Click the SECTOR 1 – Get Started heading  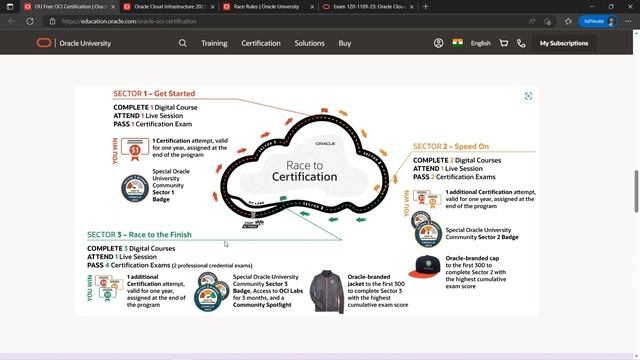pos(154,93)
